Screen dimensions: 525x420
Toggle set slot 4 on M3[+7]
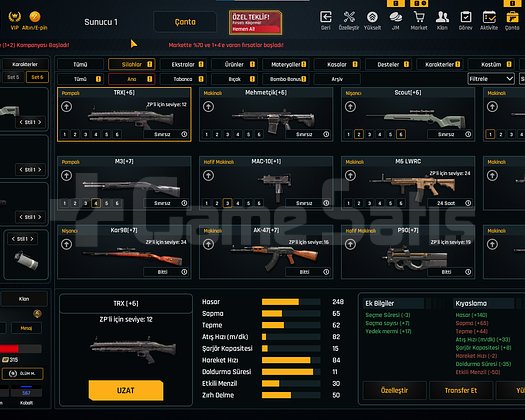pyautogui.click(x=96, y=203)
